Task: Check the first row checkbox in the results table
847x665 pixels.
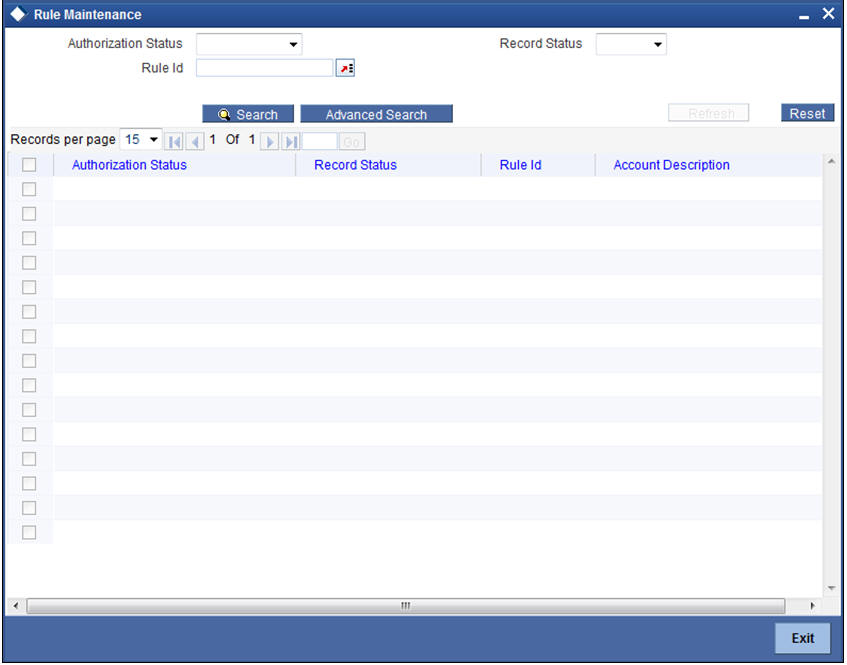Action: click(x=29, y=189)
